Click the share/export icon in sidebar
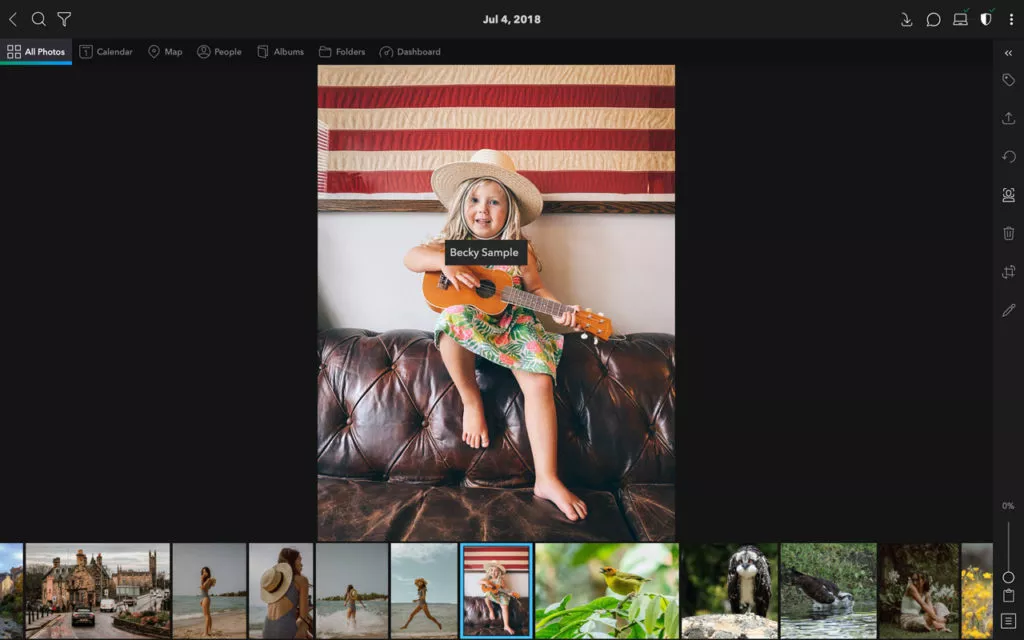This screenshot has height=640, width=1024. click(x=1008, y=118)
